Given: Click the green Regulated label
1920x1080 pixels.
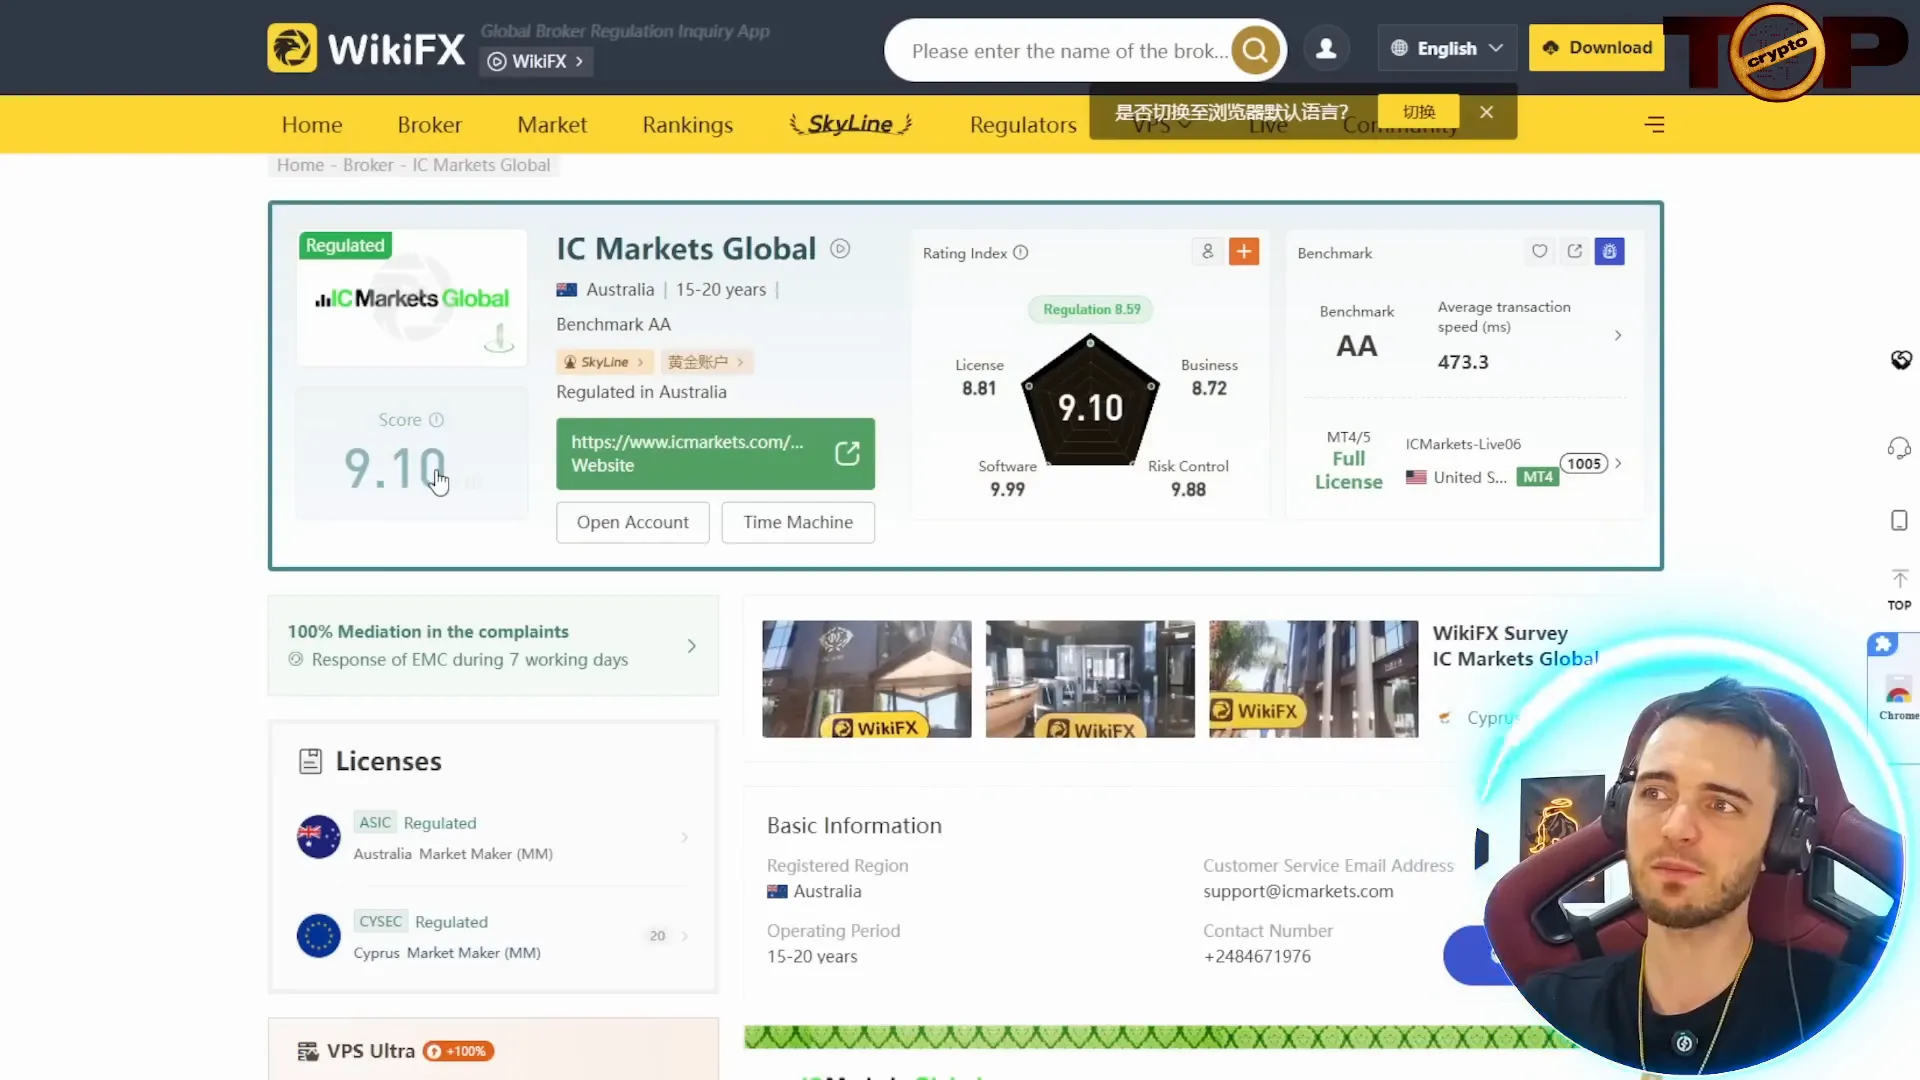Looking at the screenshot, I should coord(345,245).
